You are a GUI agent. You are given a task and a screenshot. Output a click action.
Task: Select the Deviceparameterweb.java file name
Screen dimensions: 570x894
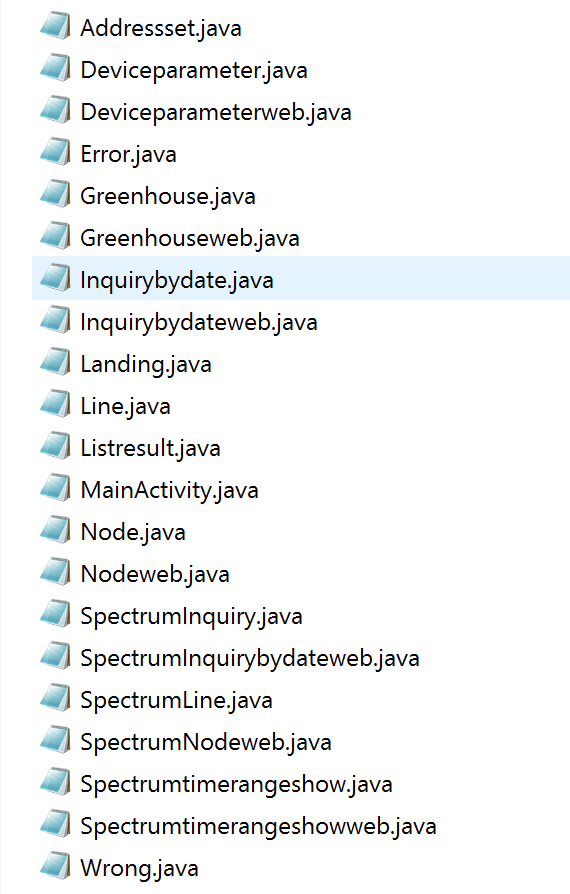point(215,112)
